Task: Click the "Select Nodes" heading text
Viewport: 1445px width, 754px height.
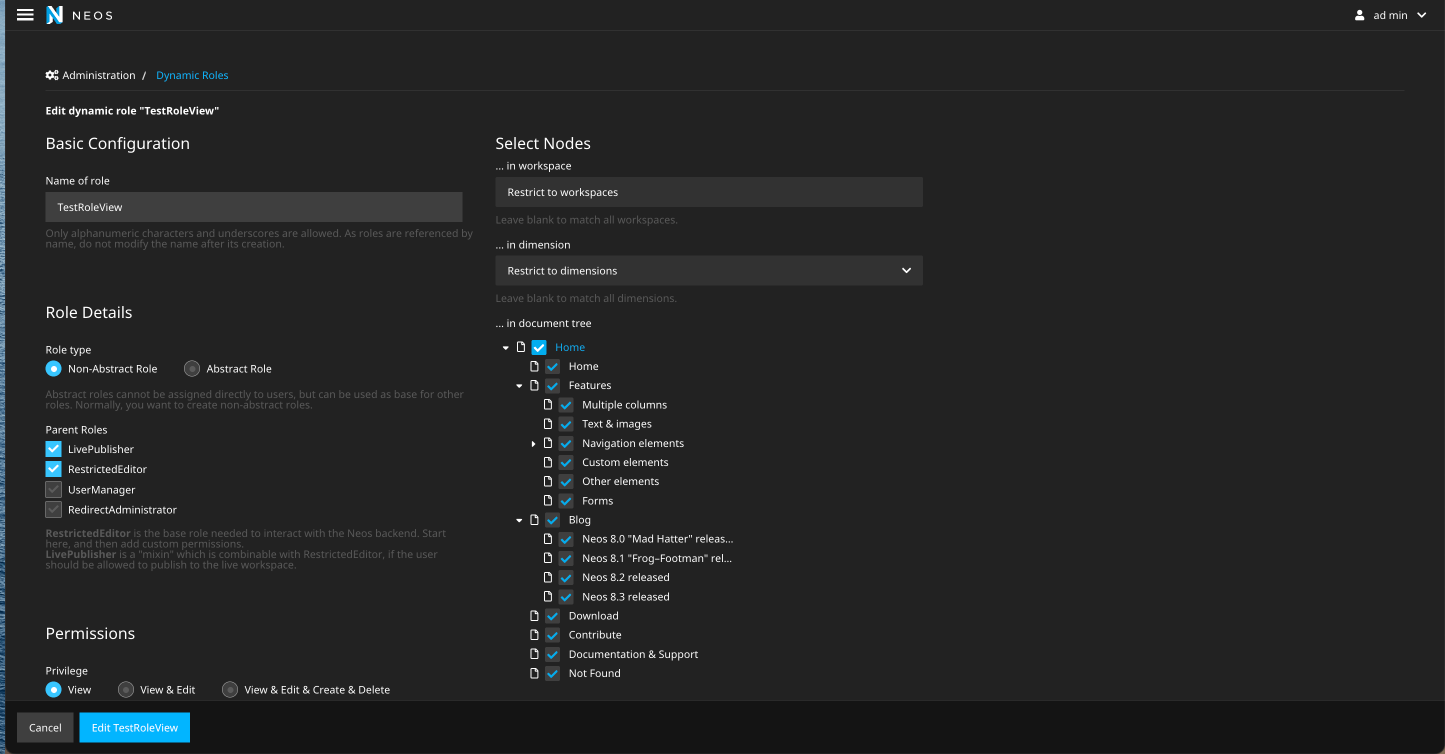Action: click(x=543, y=144)
